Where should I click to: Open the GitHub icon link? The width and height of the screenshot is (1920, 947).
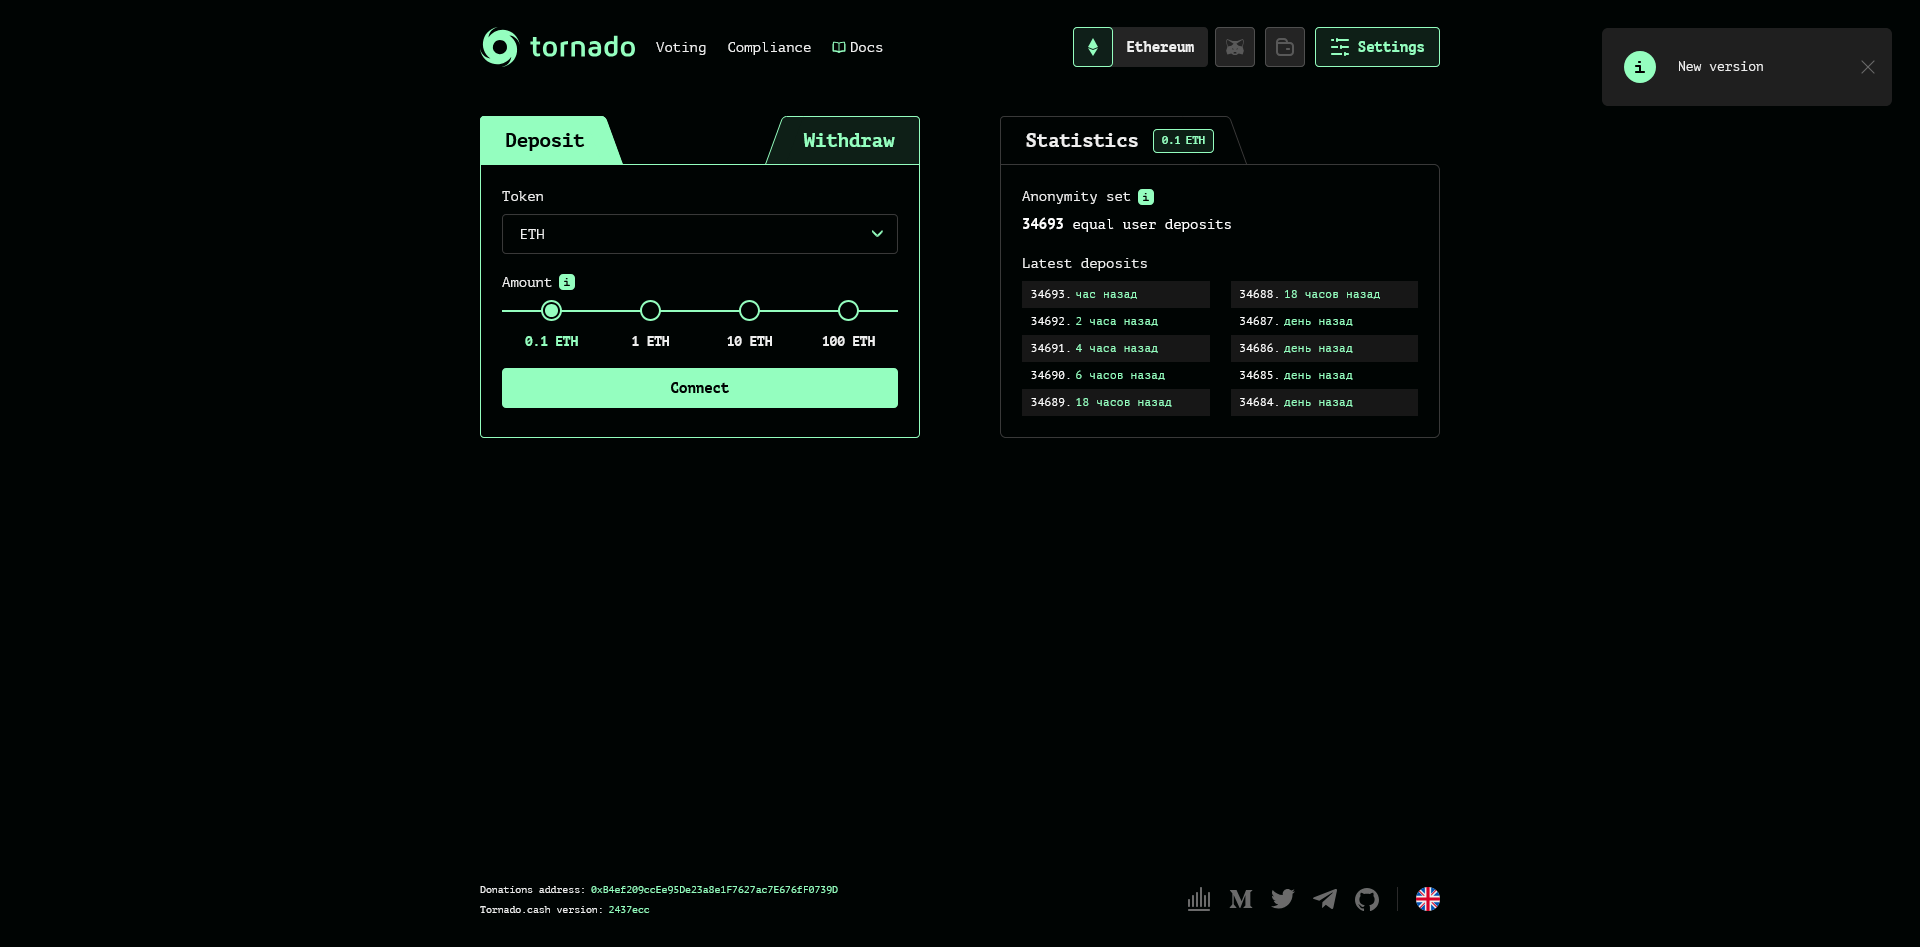click(x=1367, y=899)
